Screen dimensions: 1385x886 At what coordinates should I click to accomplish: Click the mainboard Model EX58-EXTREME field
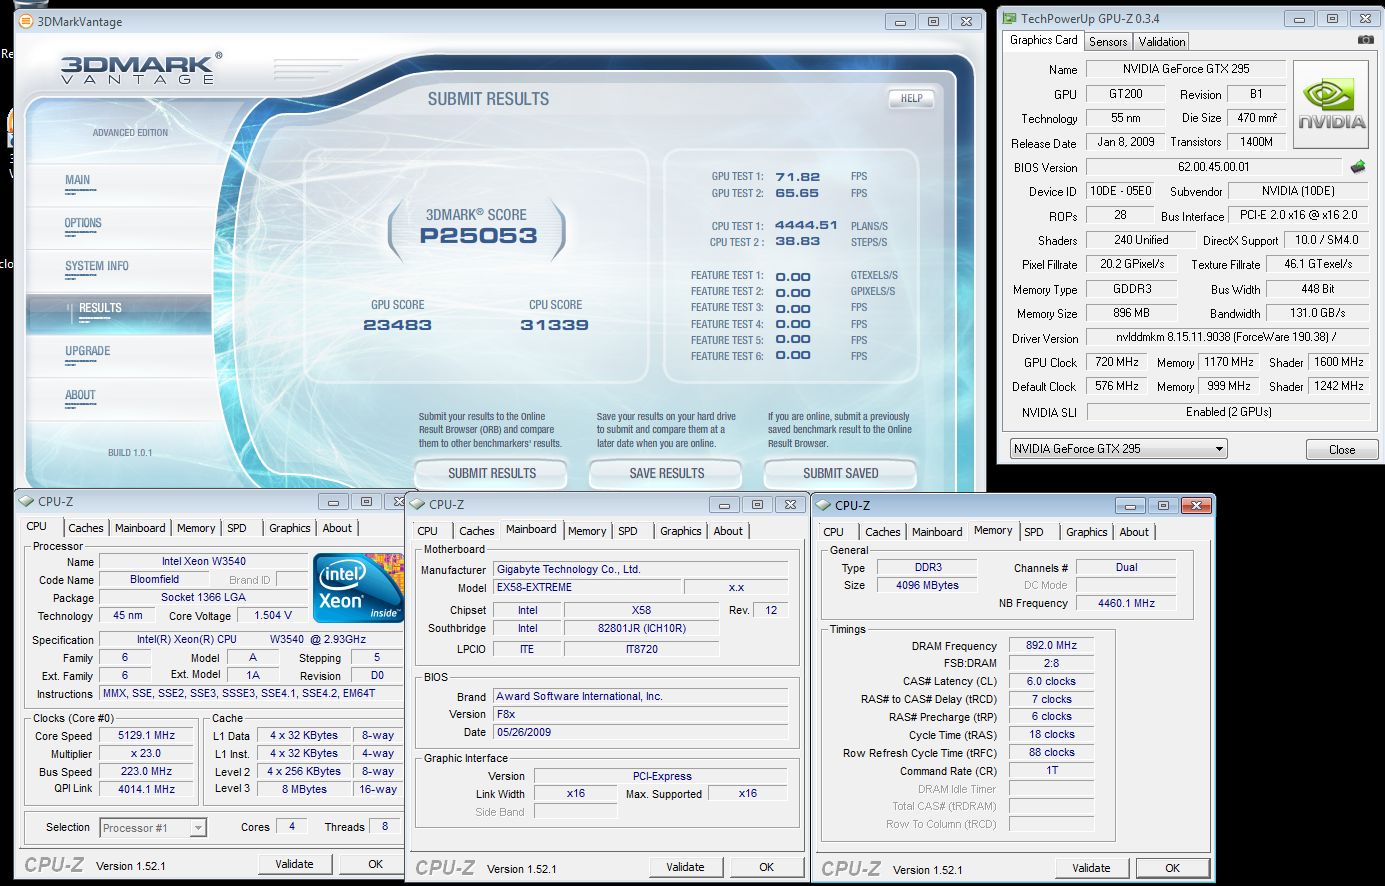[x=588, y=588]
